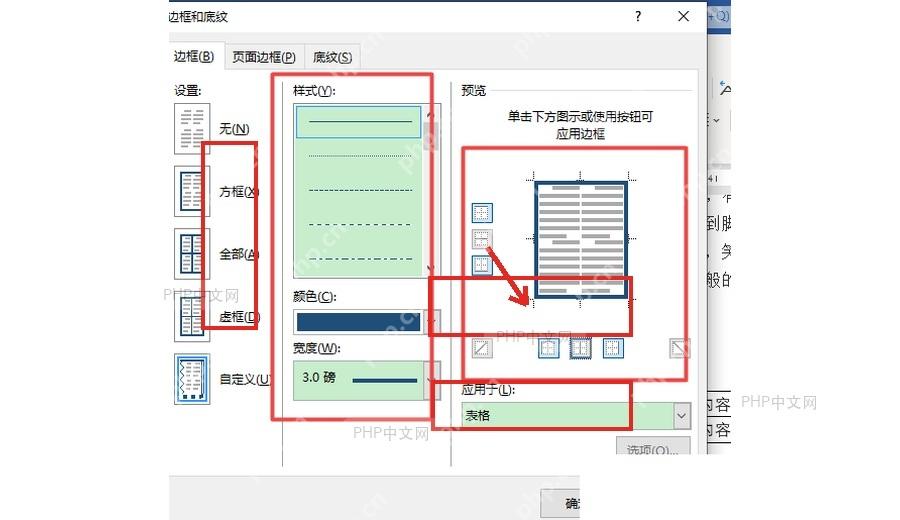
Task: Select the 虚框(D) grid border setting
Action: pos(192,316)
